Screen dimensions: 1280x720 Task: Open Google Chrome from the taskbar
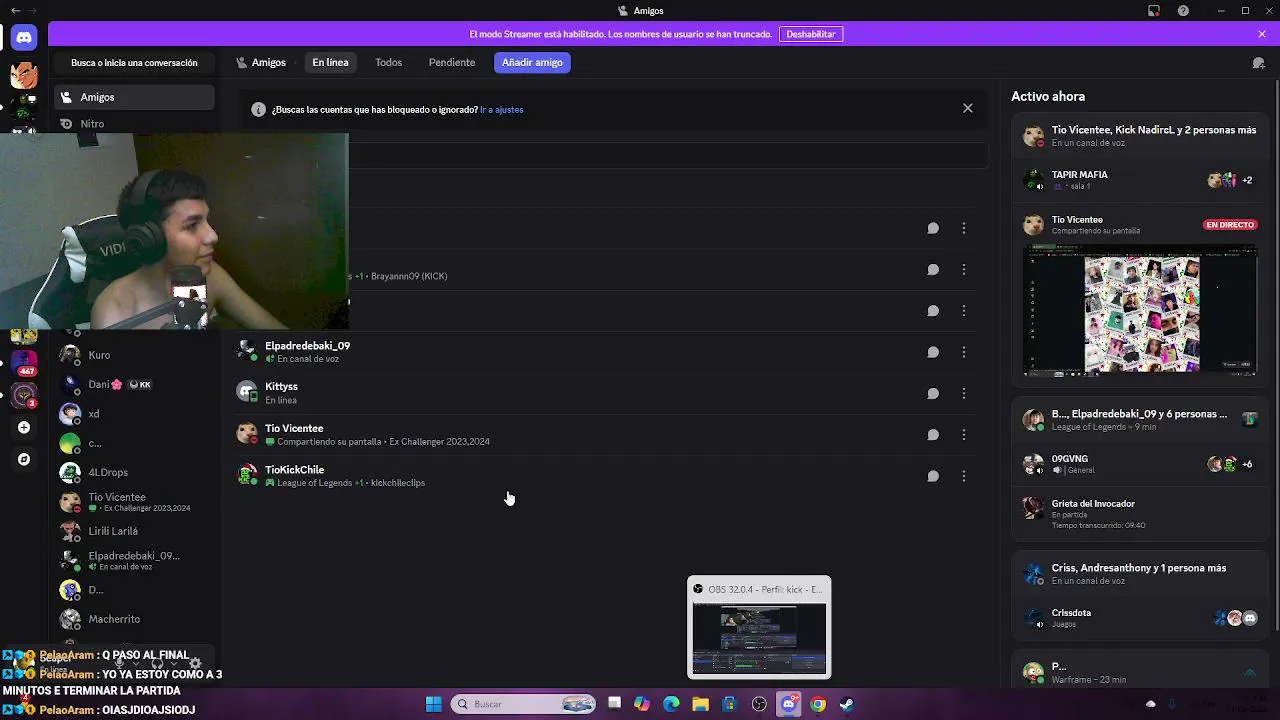point(818,704)
